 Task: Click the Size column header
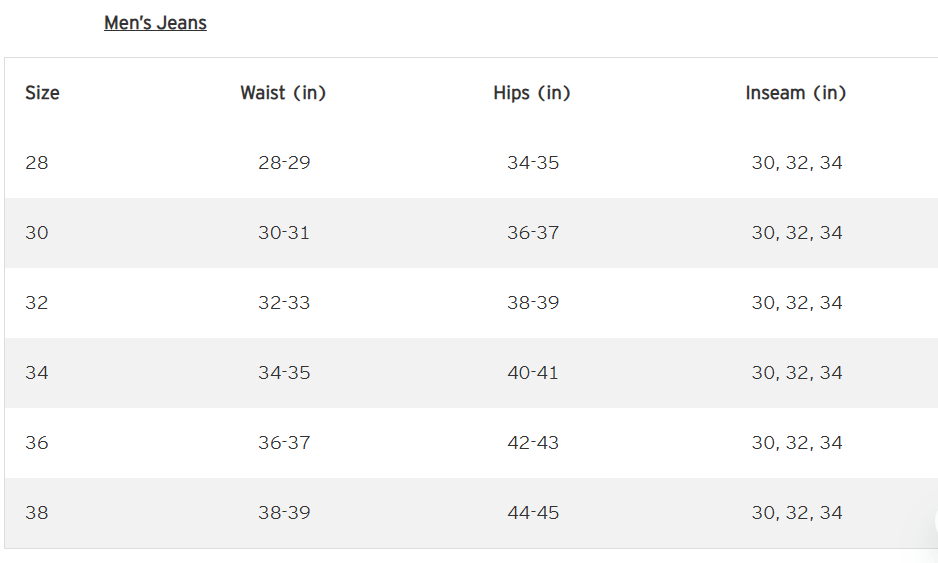(42, 93)
